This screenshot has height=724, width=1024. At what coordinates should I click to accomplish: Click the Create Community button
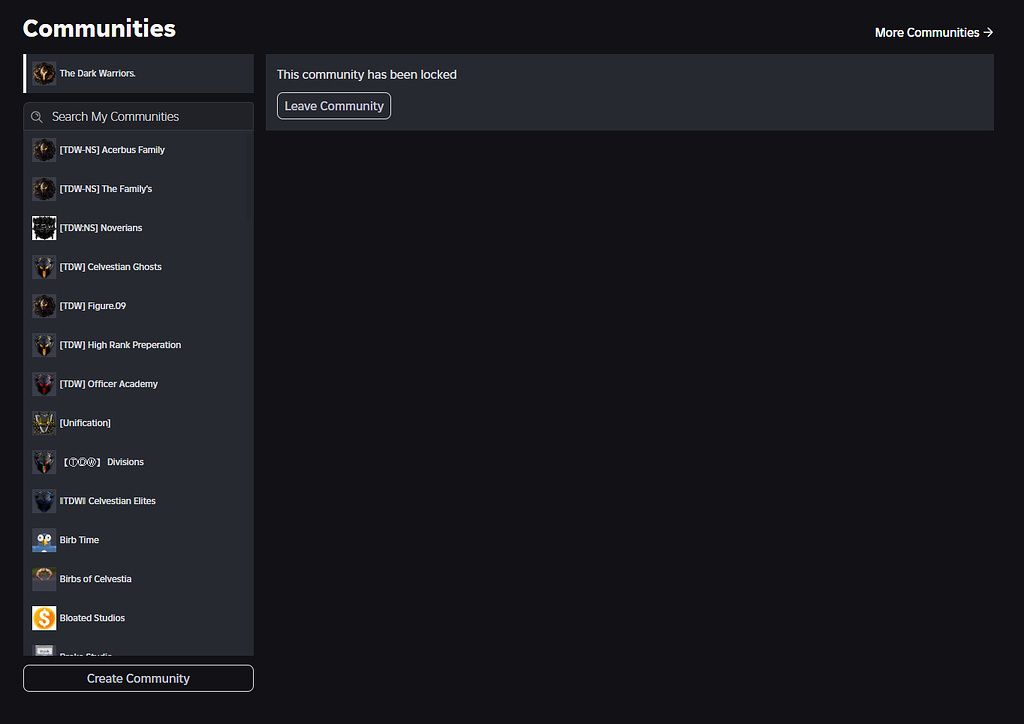tap(138, 678)
